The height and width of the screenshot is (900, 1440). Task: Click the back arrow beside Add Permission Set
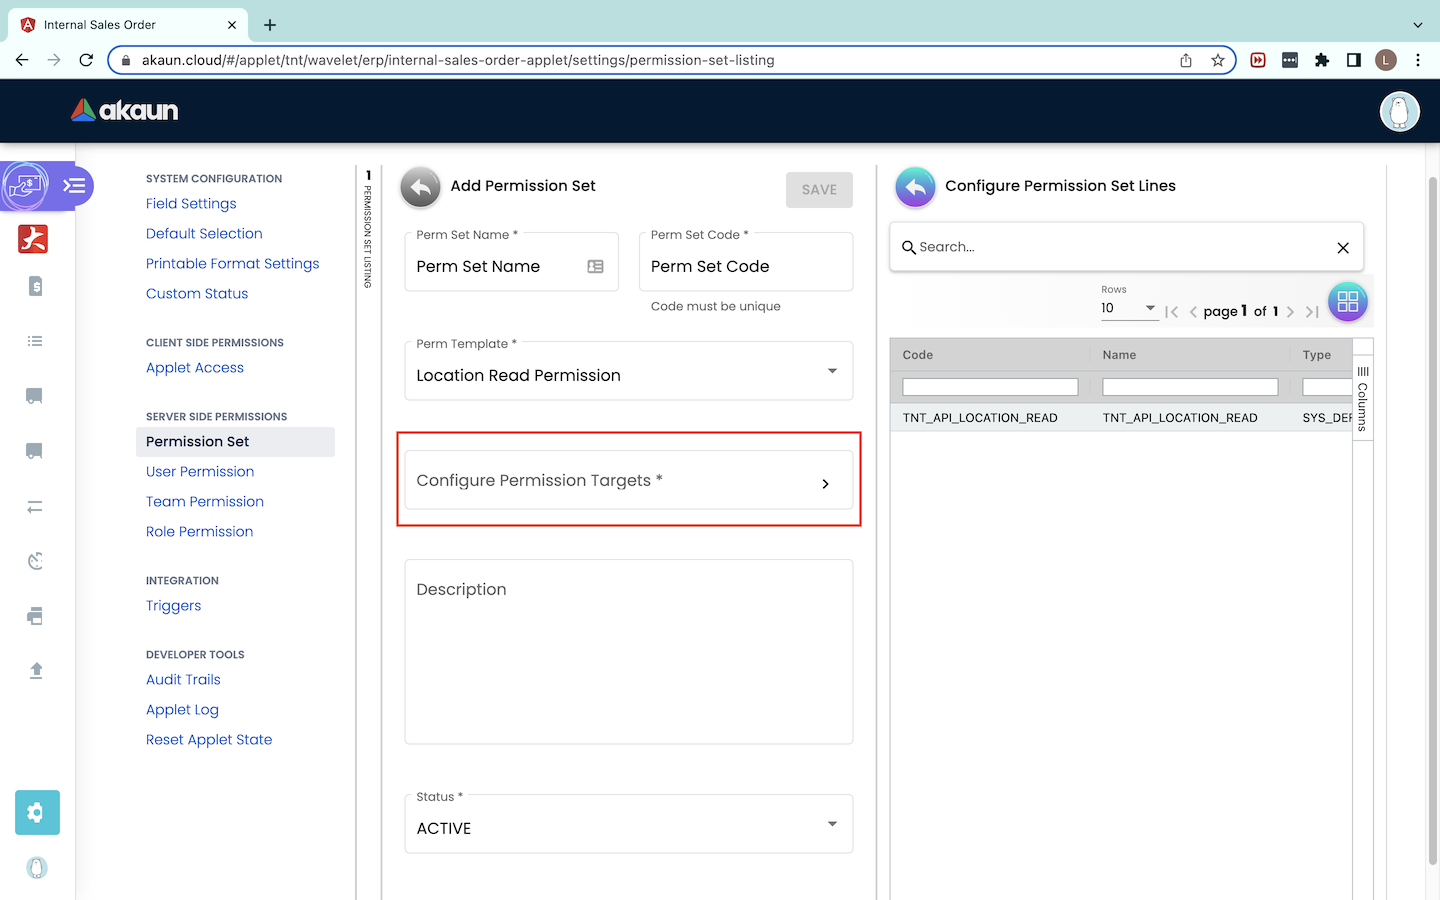[420, 187]
